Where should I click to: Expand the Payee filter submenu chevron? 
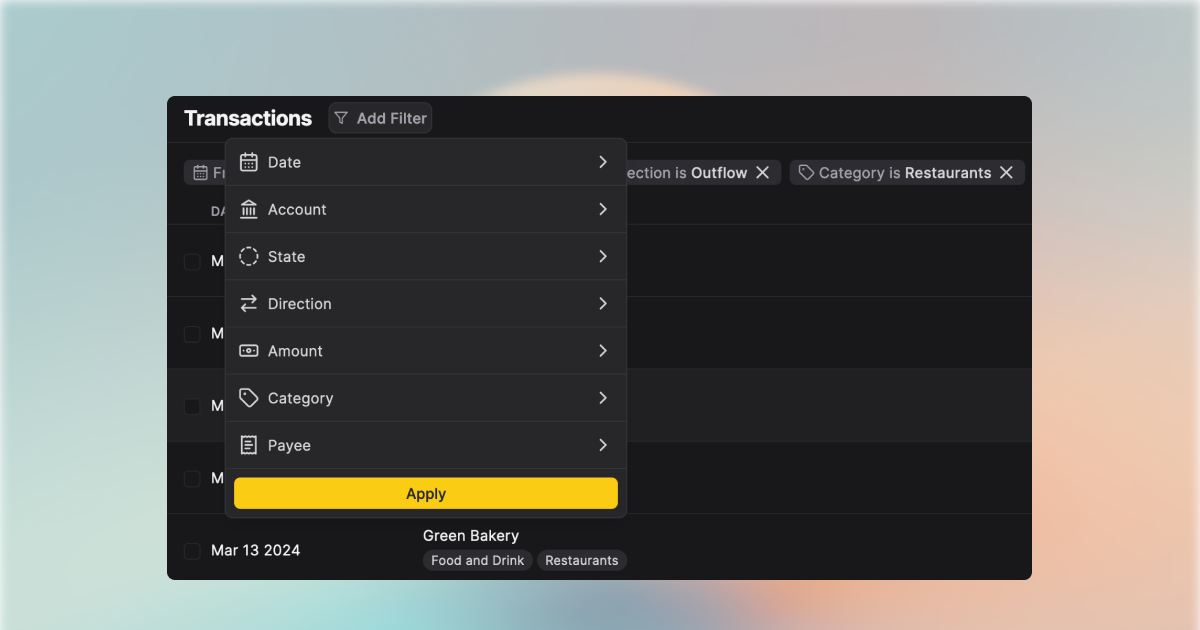(602, 445)
